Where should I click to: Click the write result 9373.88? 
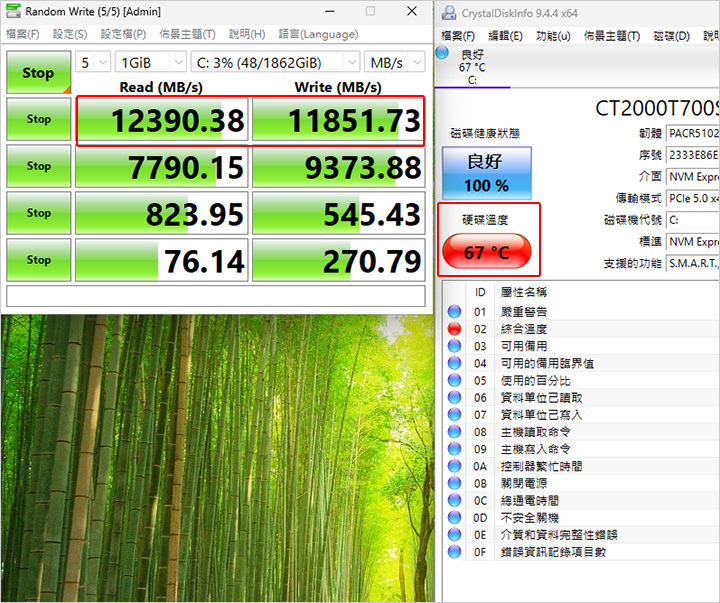338,166
